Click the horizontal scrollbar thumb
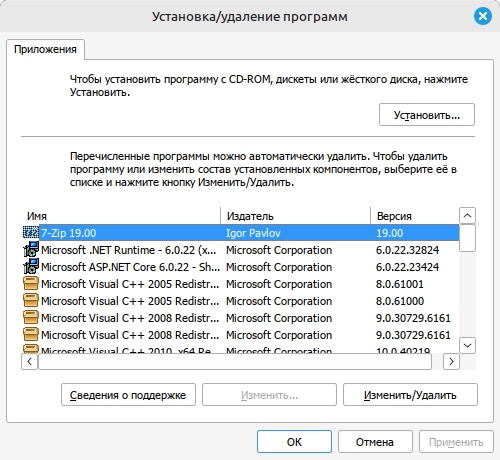The width and height of the screenshot is (500, 460). pyautogui.click(x=235, y=361)
